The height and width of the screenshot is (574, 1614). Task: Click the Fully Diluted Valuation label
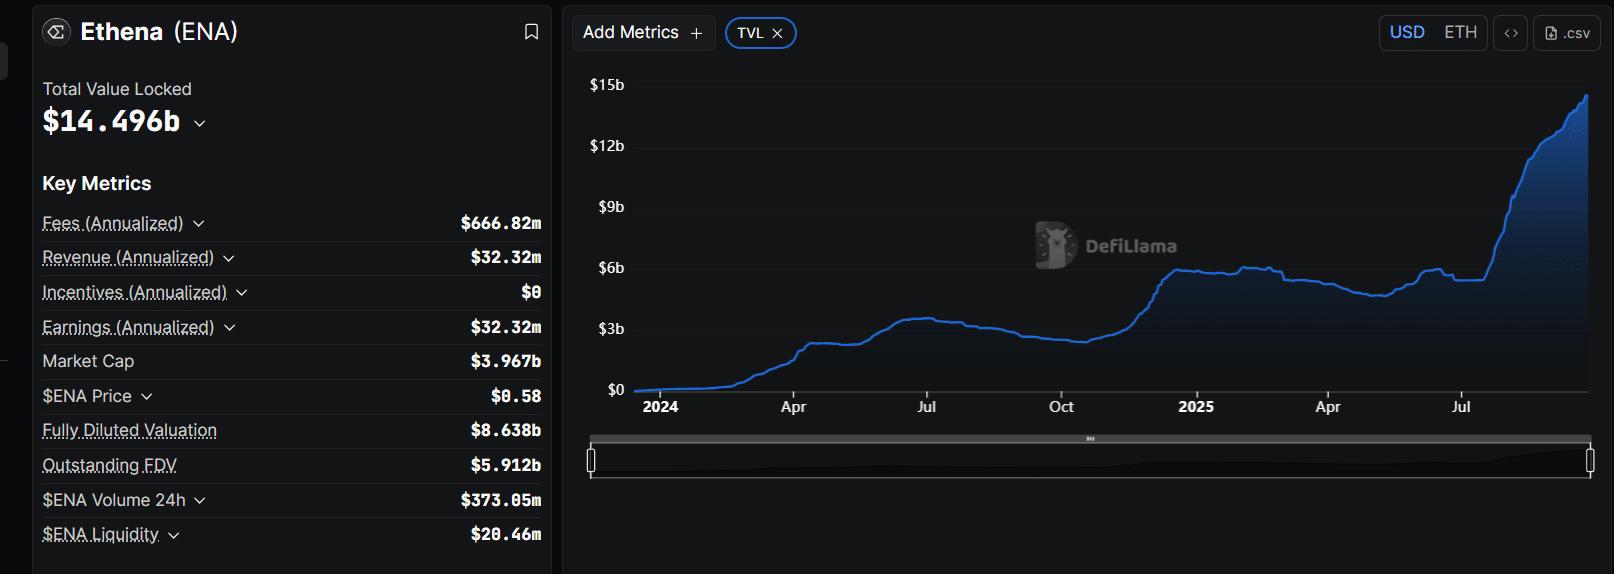coord(129,430)
